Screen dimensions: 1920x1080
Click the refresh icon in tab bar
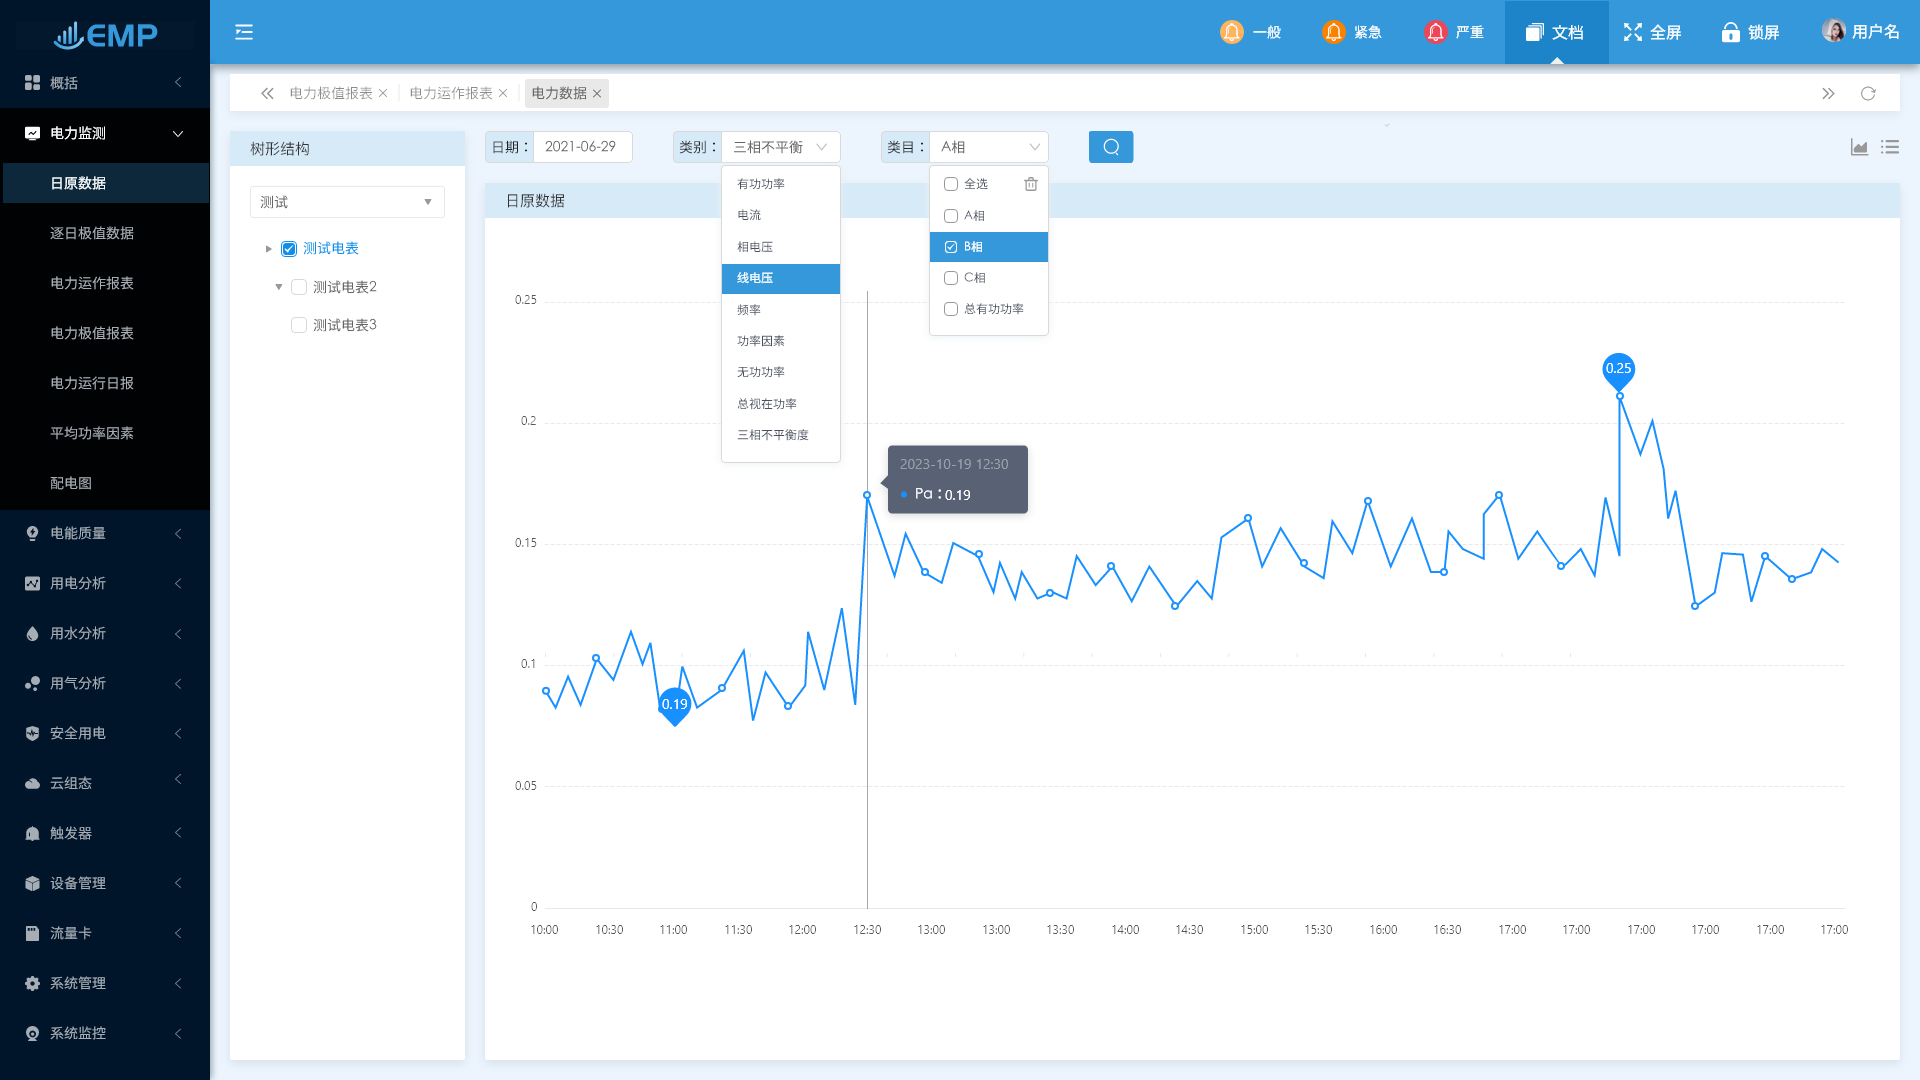1867,93
